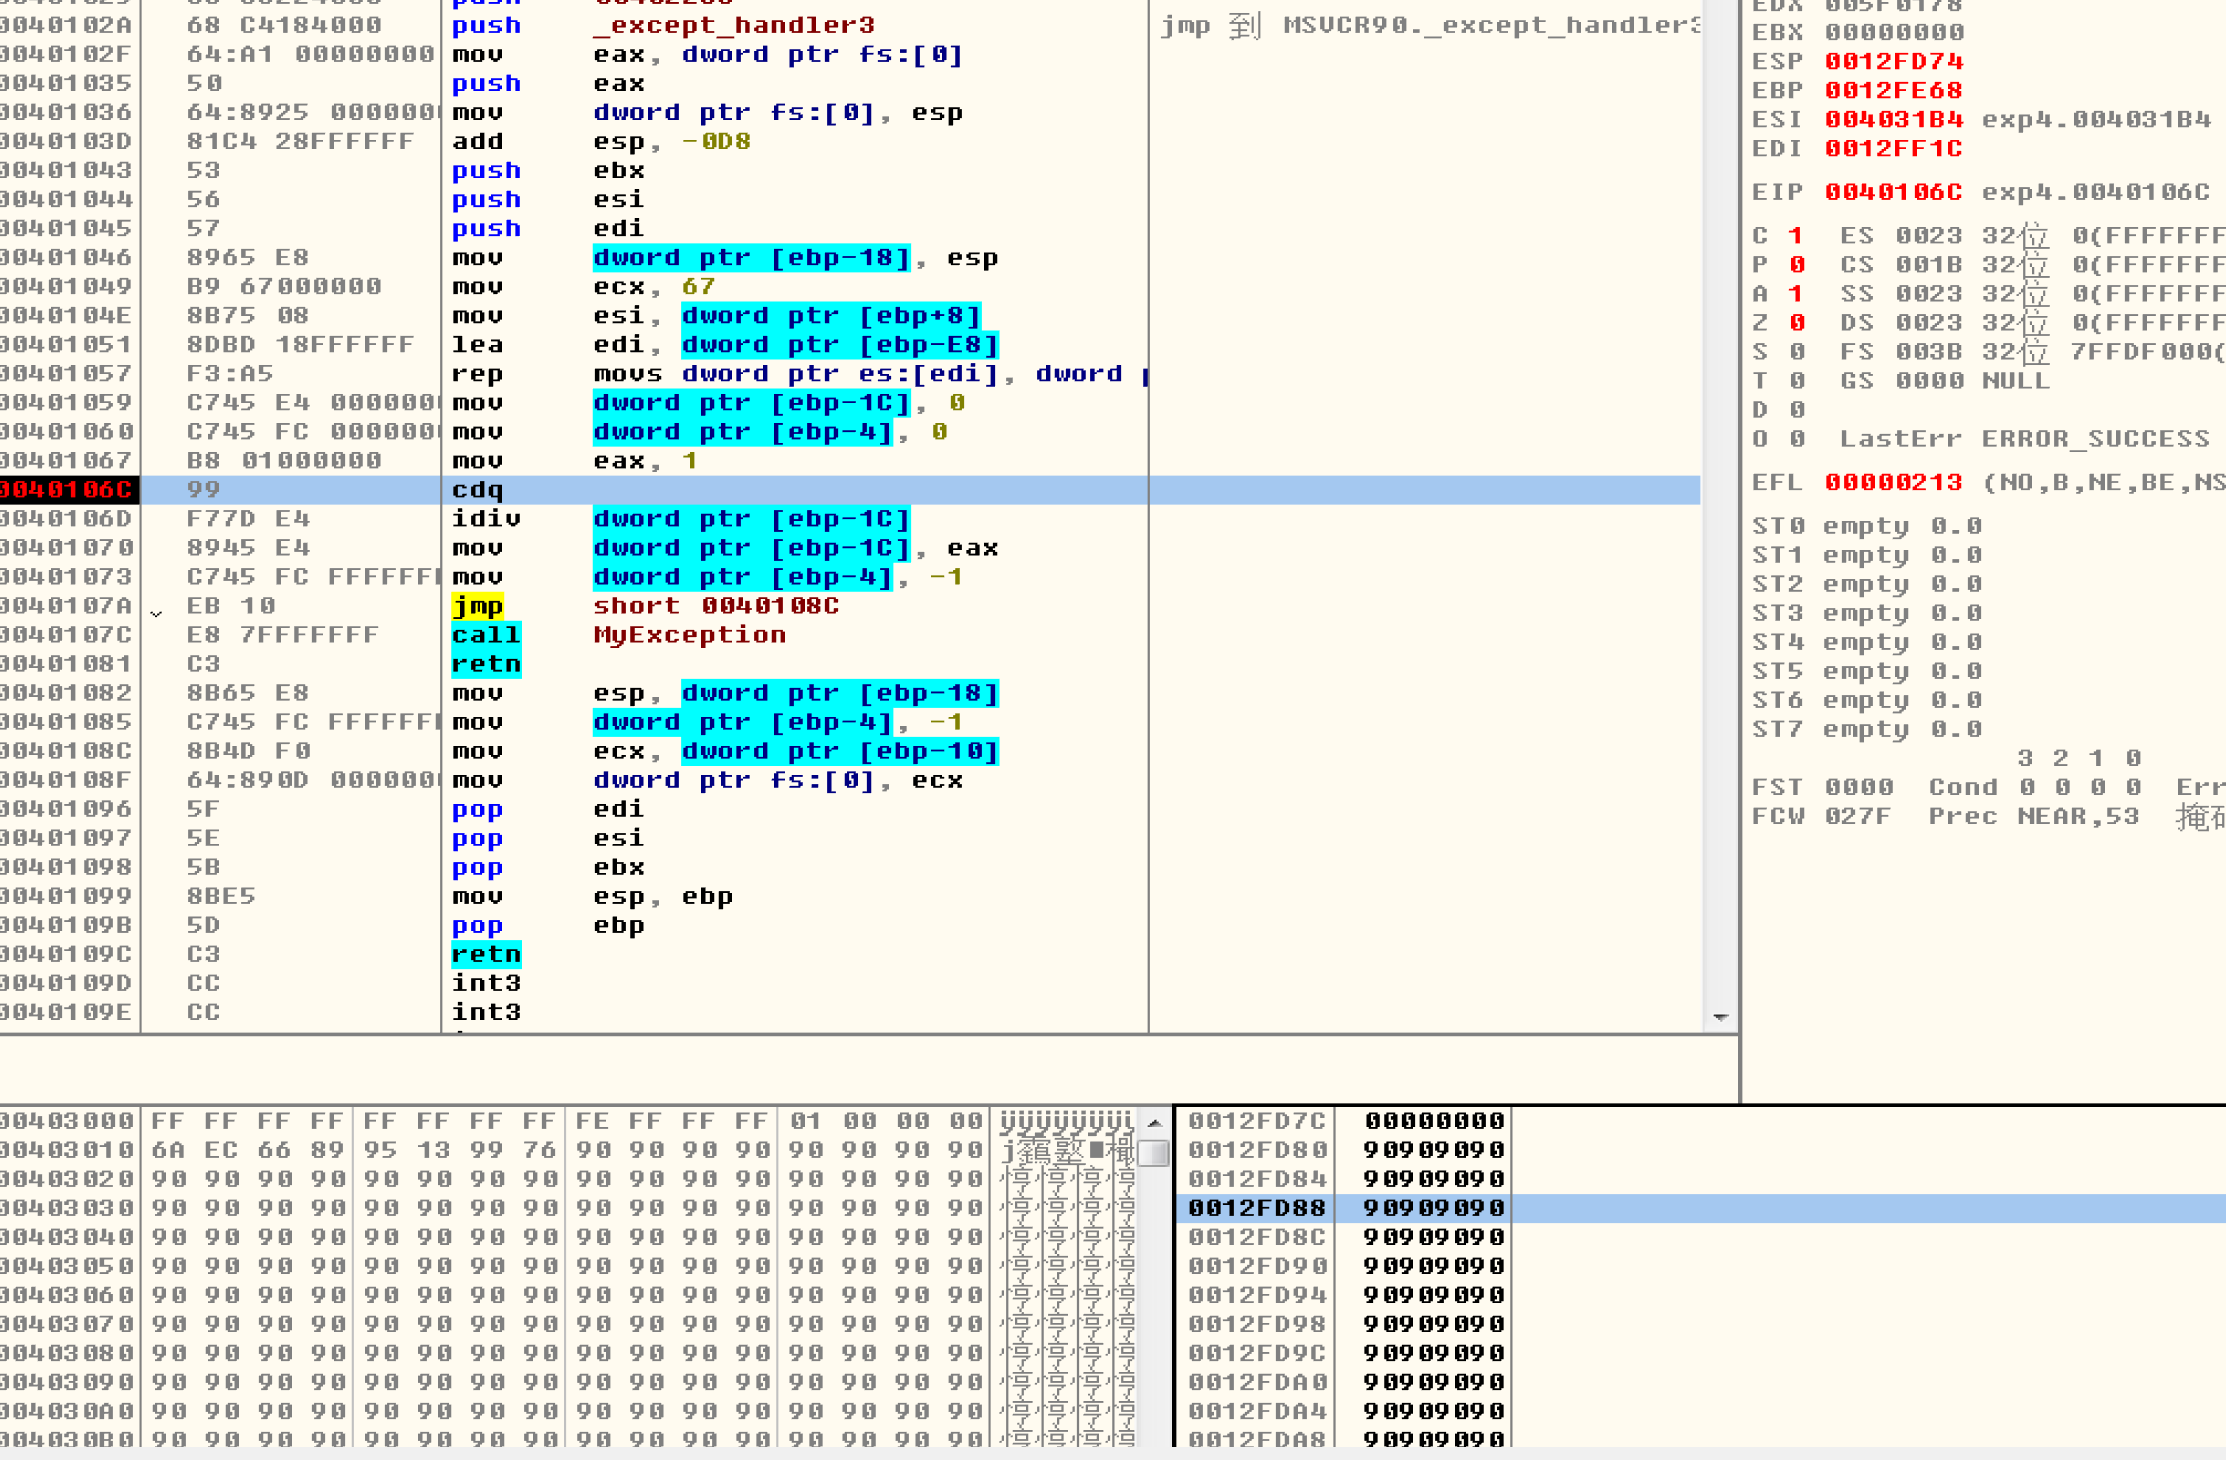Viewport: 2226px width, 1460px height.
Task: Select the pop ebp instruction row
Action: 548,925
